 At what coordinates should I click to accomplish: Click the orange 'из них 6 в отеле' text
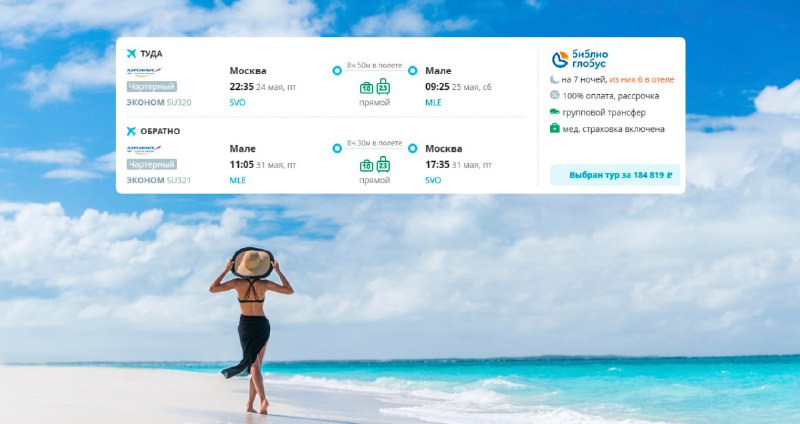tap(641, 80)
